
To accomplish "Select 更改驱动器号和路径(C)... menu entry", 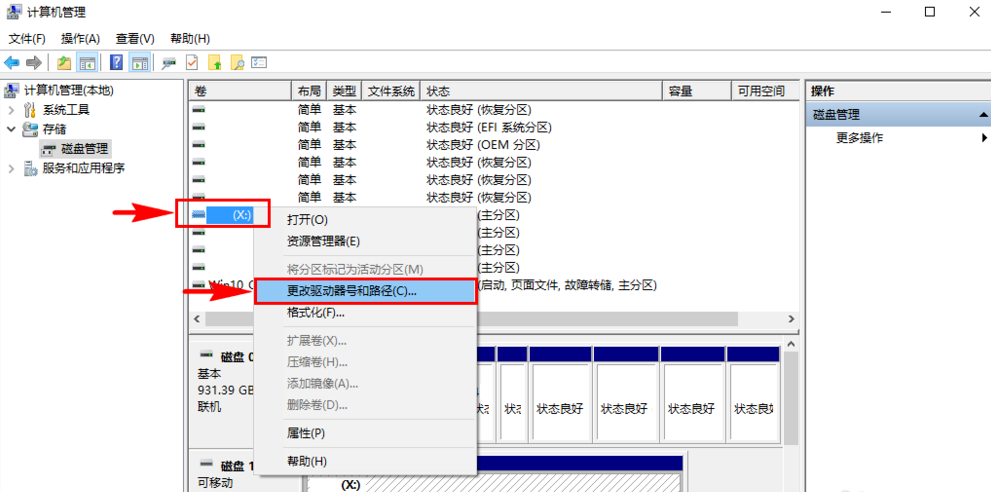I will pyautogui.click(x=365, y=291).
